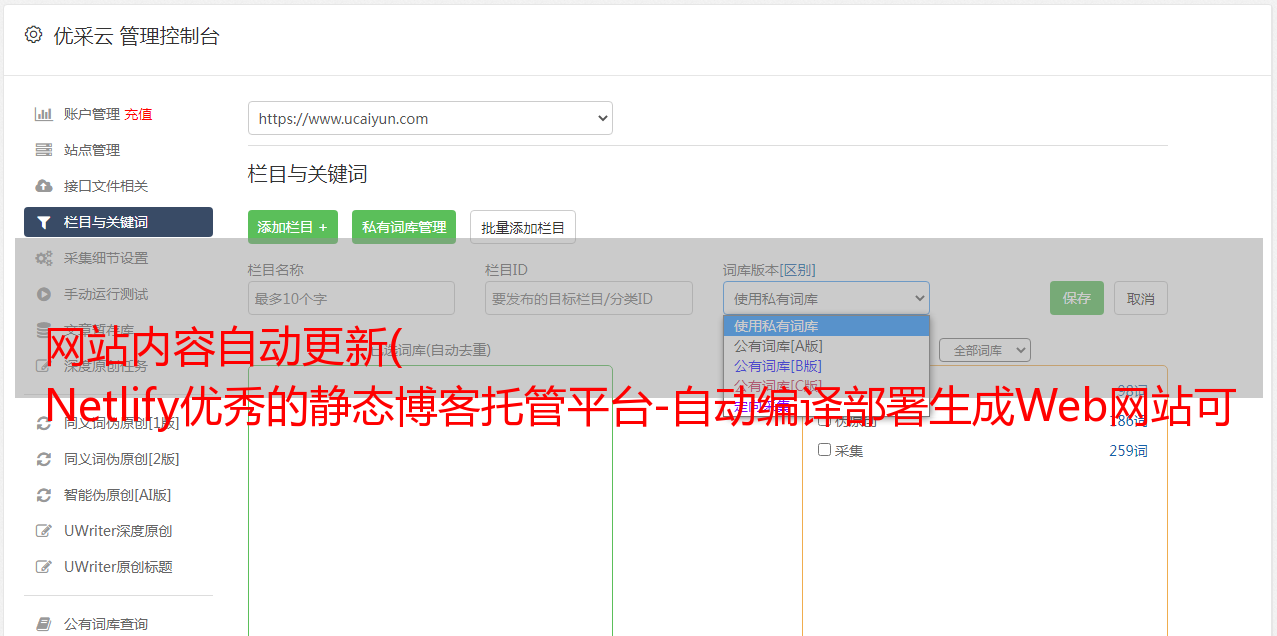1277x636 pixels.
Task: Click the edit icon for 深度原创任务
Action: coord(43,366)
